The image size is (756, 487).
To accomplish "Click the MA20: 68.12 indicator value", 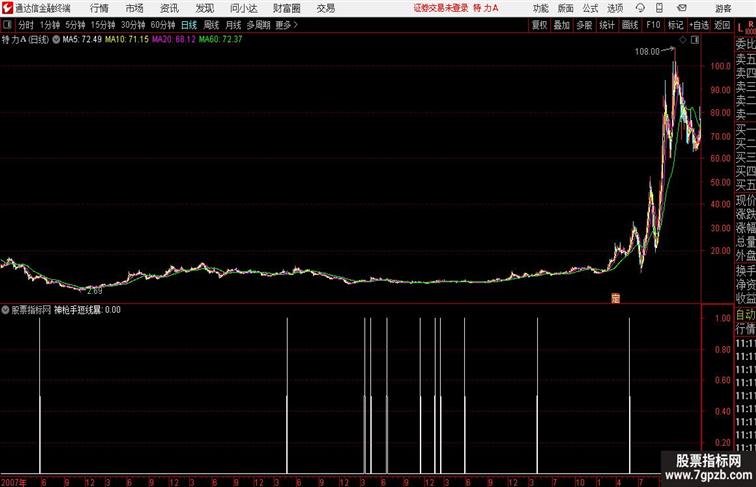I will (x=174, y=40).
